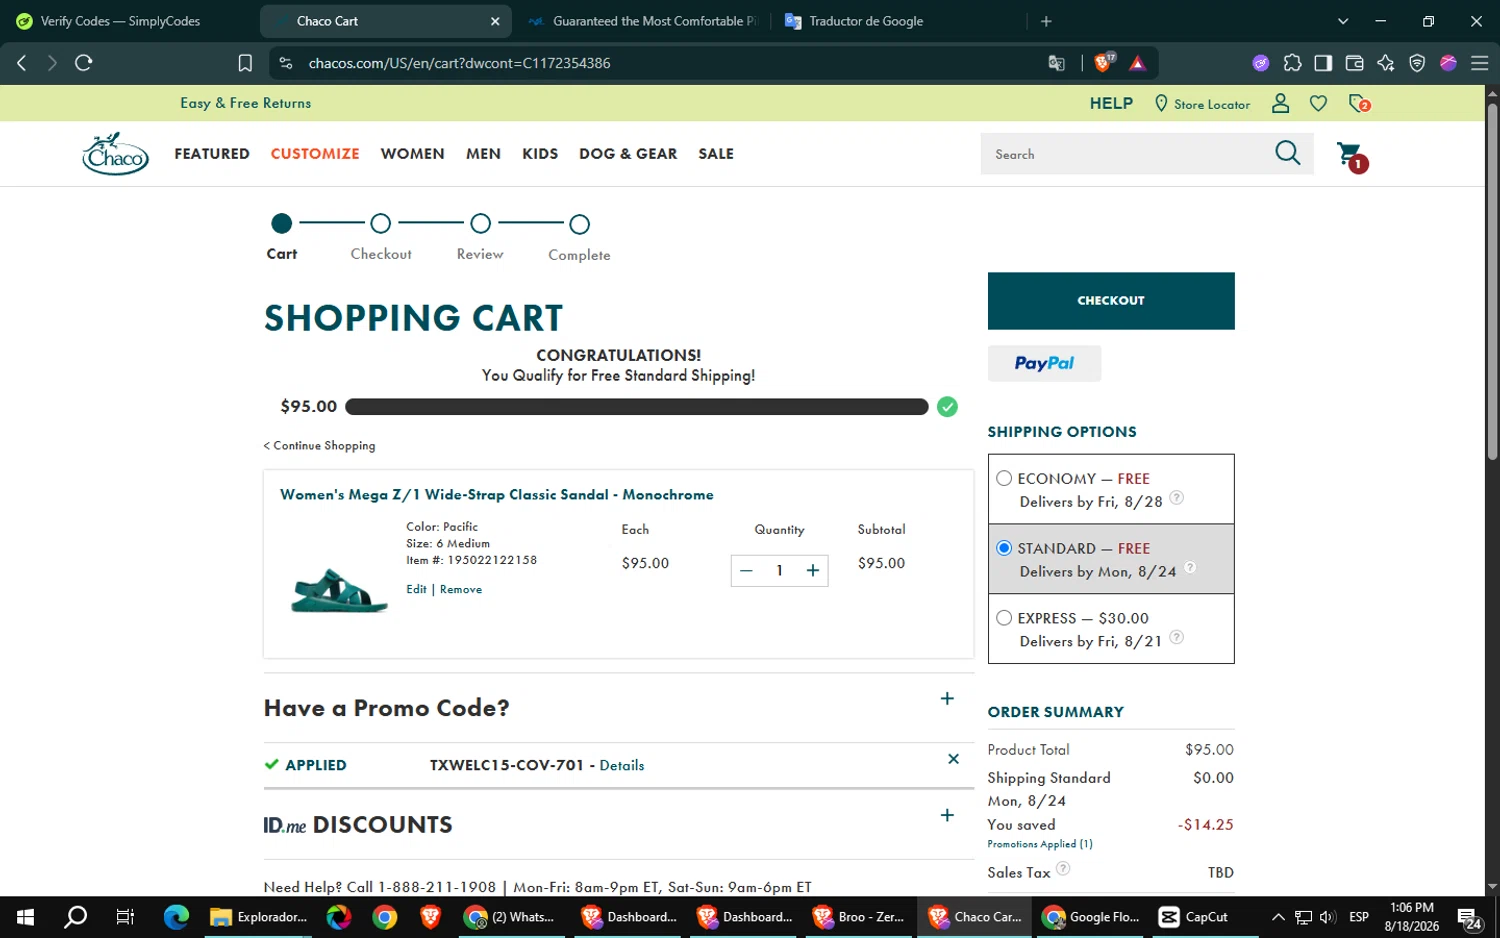Open the shopping cart icon with badge

(x=1352, y=155)
